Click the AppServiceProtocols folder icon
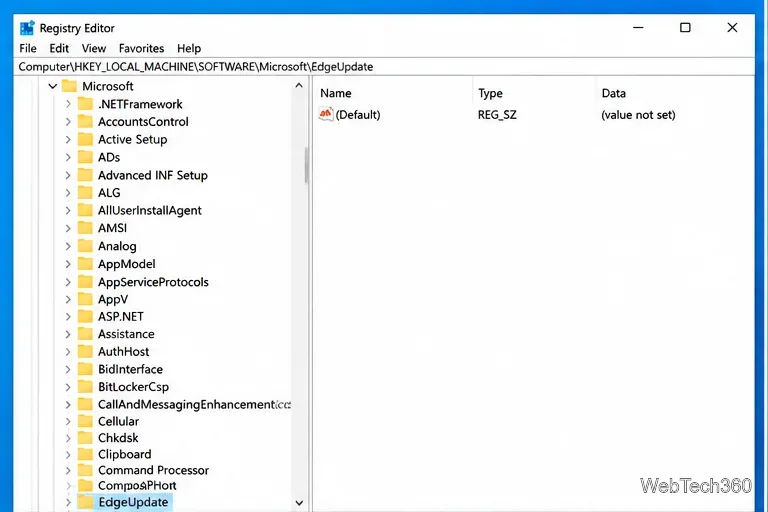Screen dimensions: 768x512 click(85, 282)
